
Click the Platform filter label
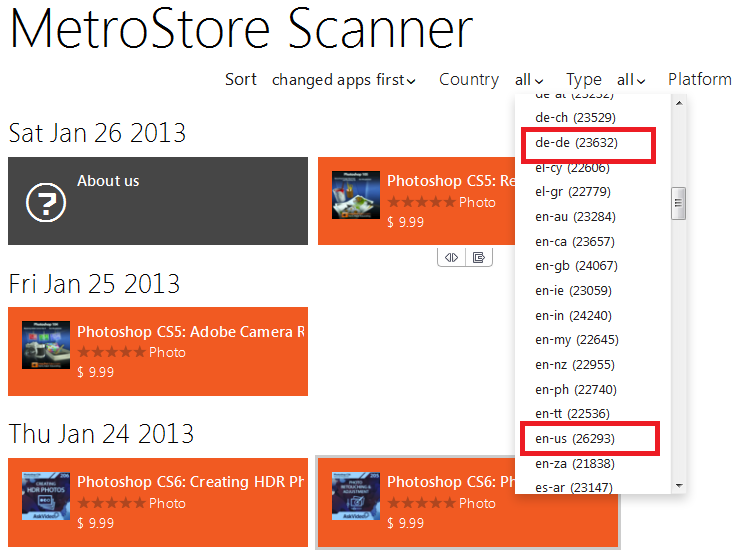[x=700, y=79]
